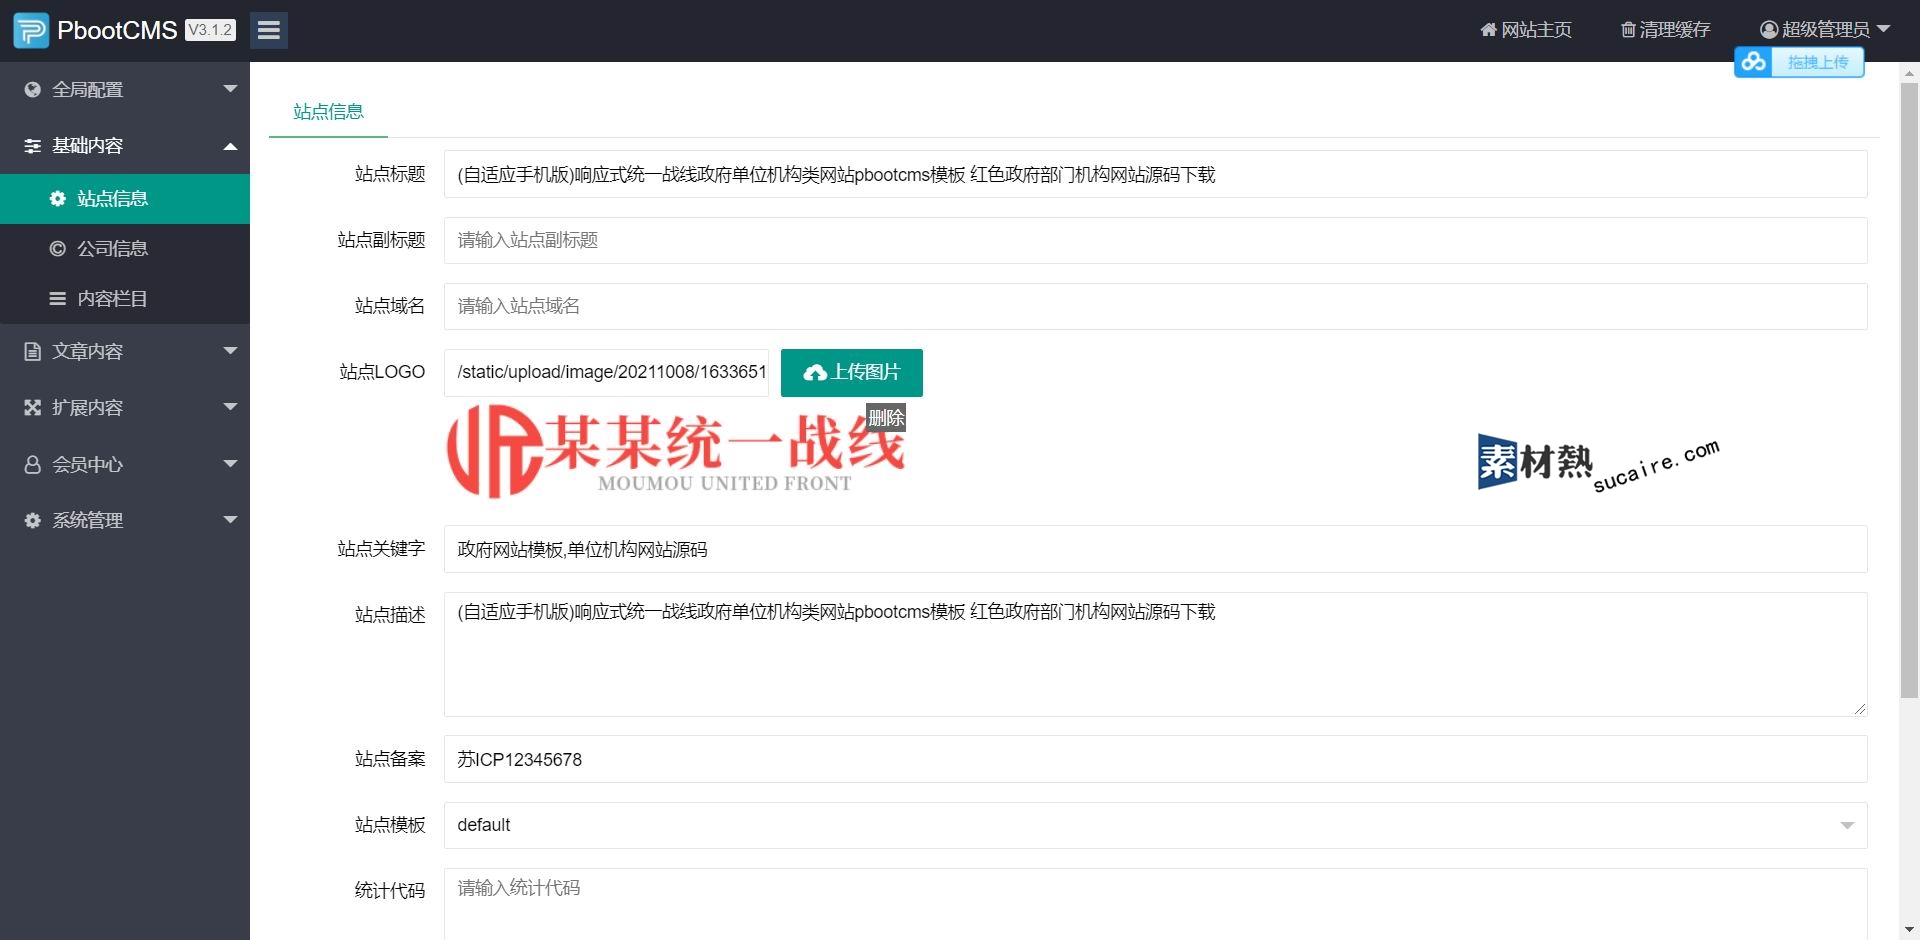1920x940 pixels.
Task: Open the 超级管理员 user dropdown
Action: click(1825, 30)
